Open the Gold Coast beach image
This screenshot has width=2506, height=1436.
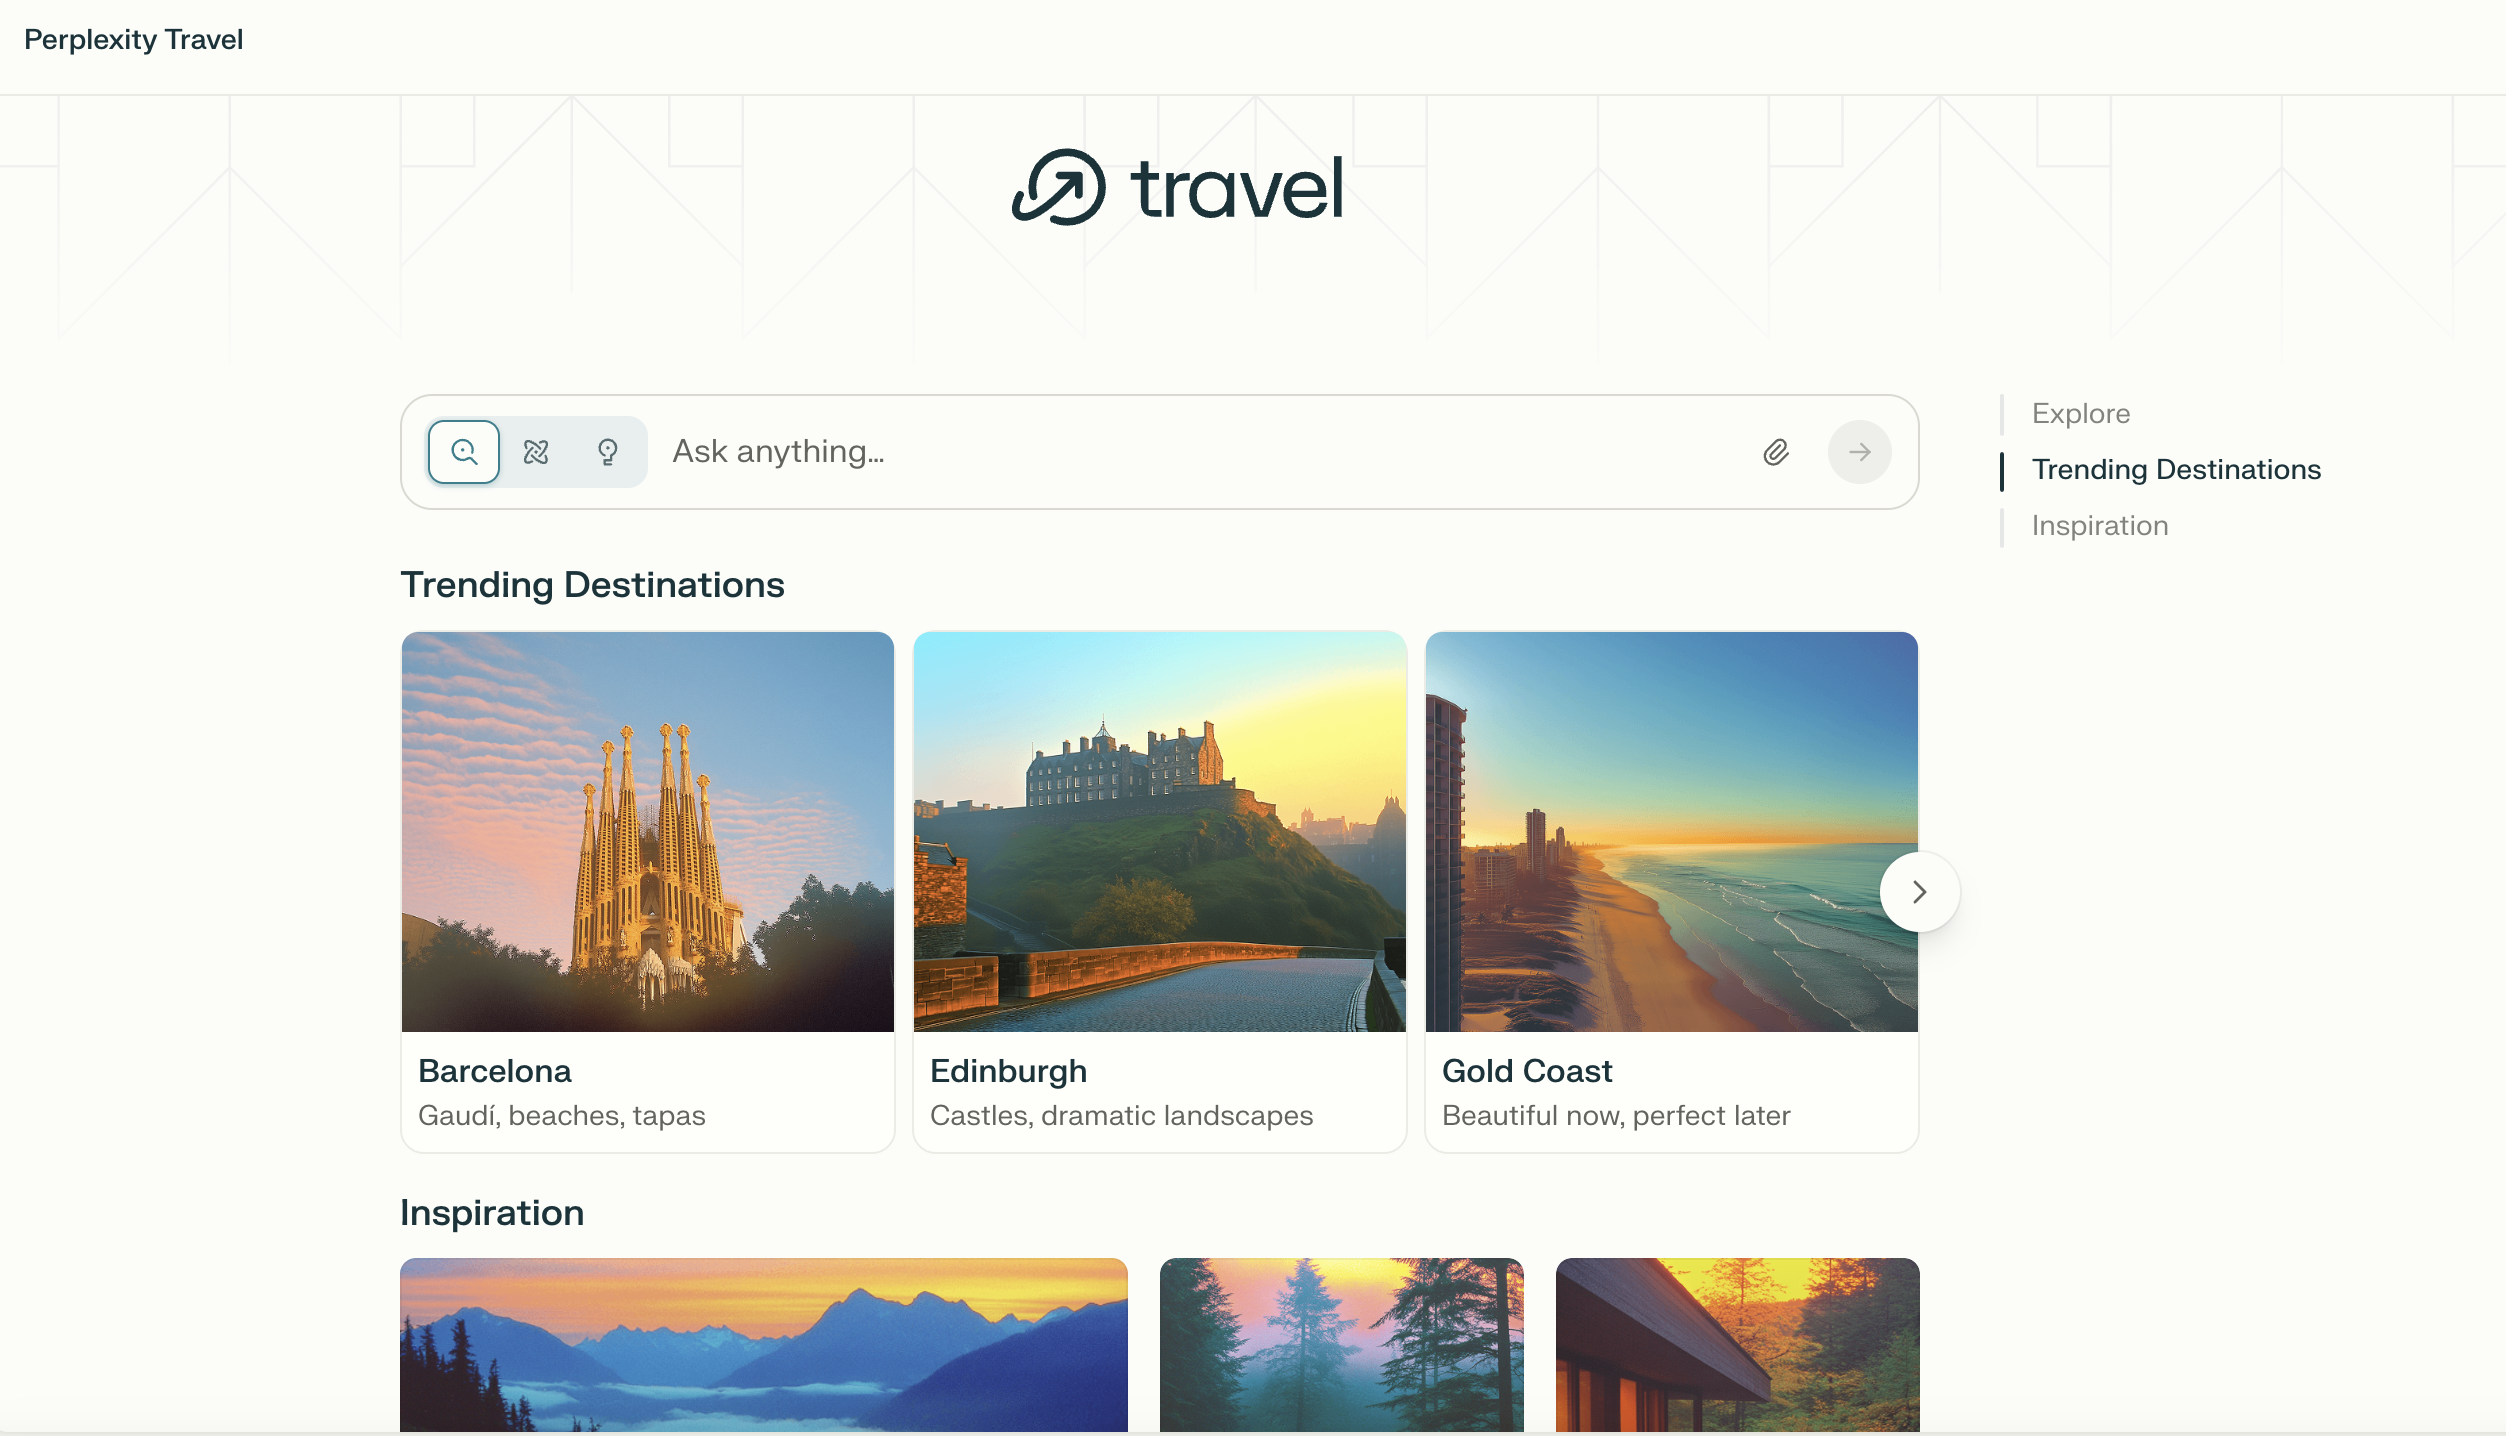tap(1672, 831)
